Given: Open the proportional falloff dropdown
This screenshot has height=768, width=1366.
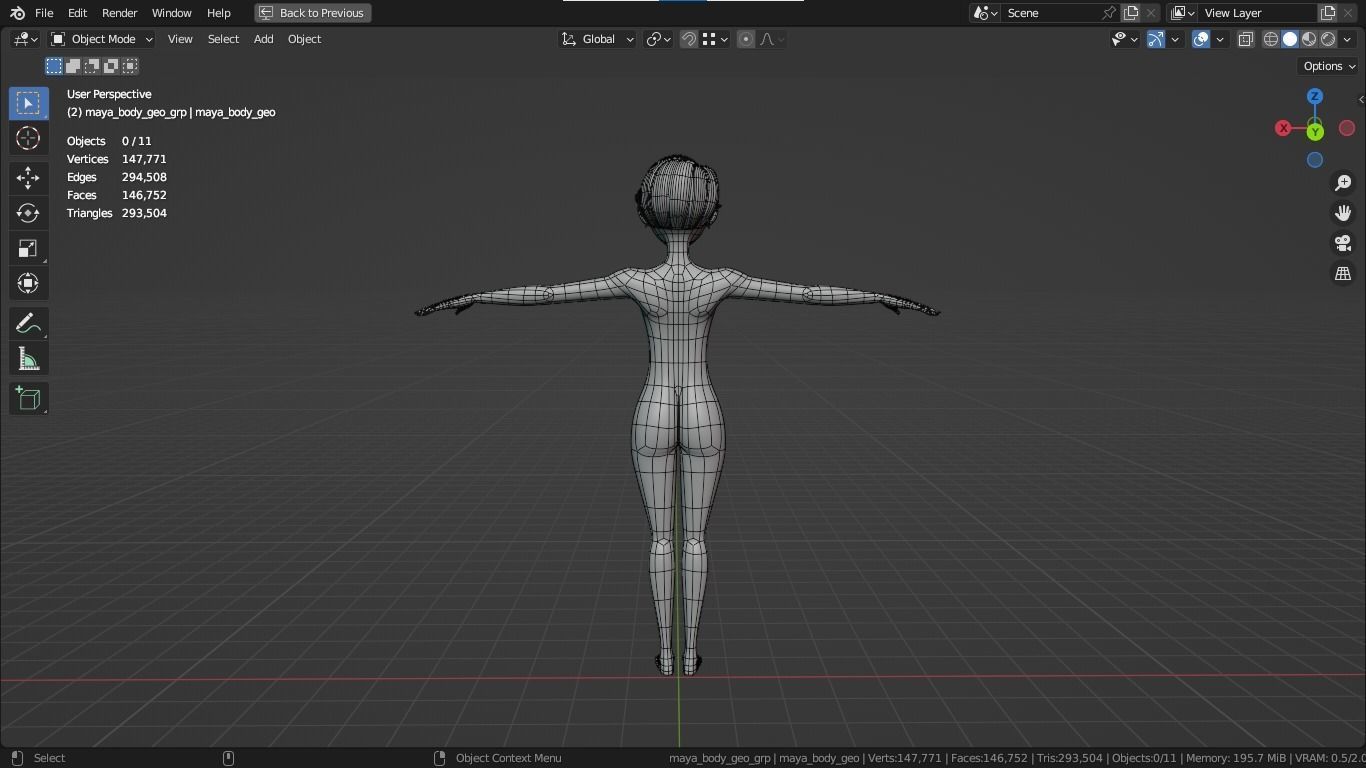Looking at the screenshot, I should click(771, 39).
